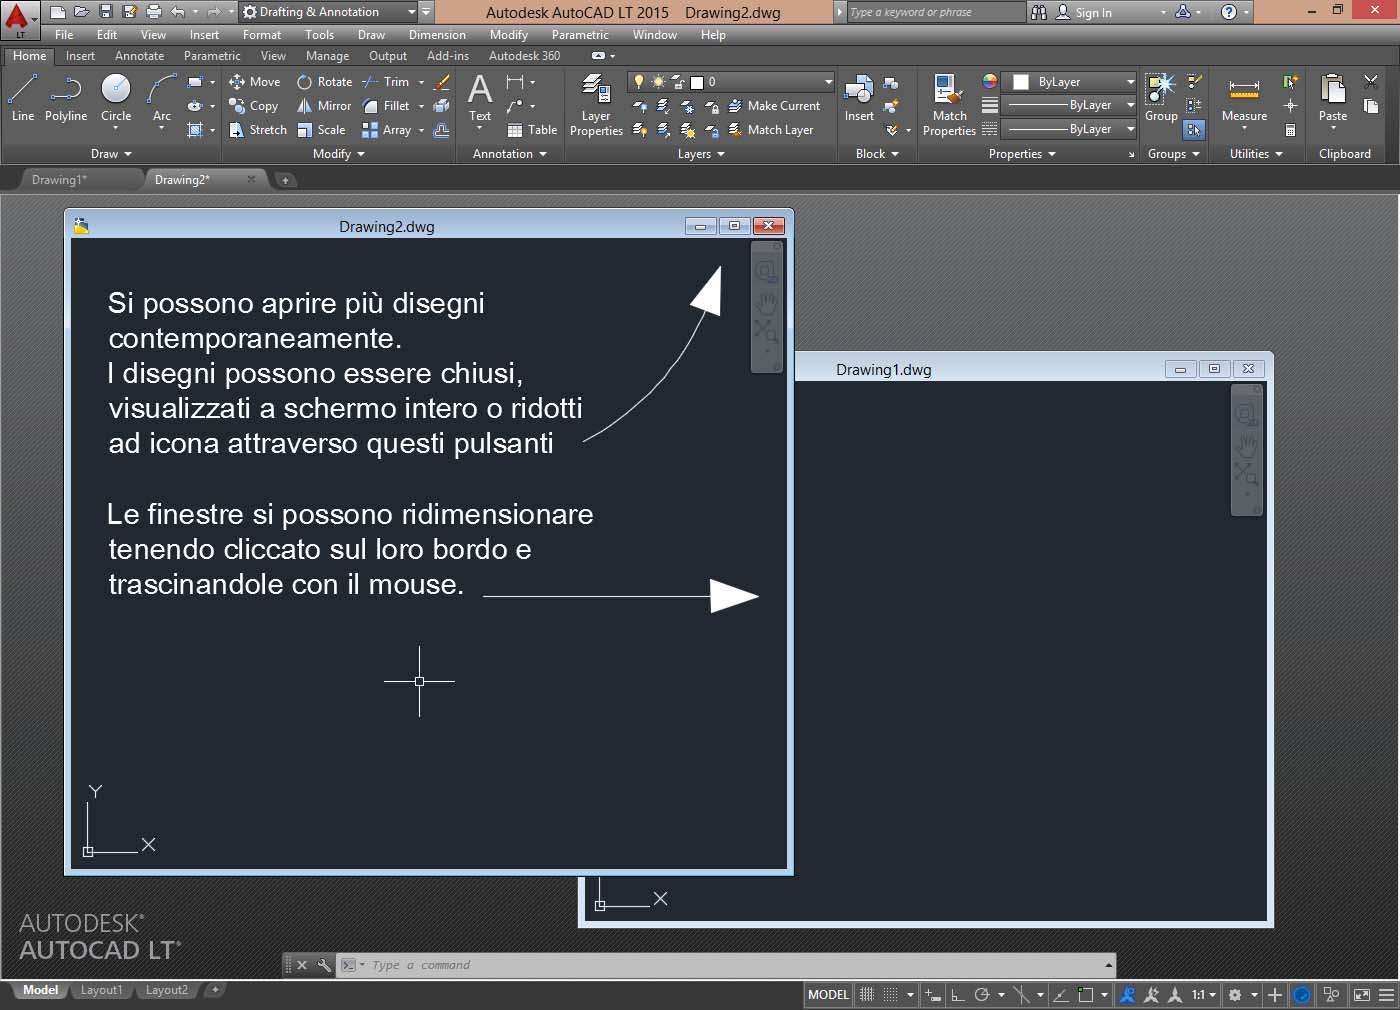The width and height of the screenshot is (1400, 1010).
Task: Open the ByLayer color dropdown
Action: coord(1069,82)
